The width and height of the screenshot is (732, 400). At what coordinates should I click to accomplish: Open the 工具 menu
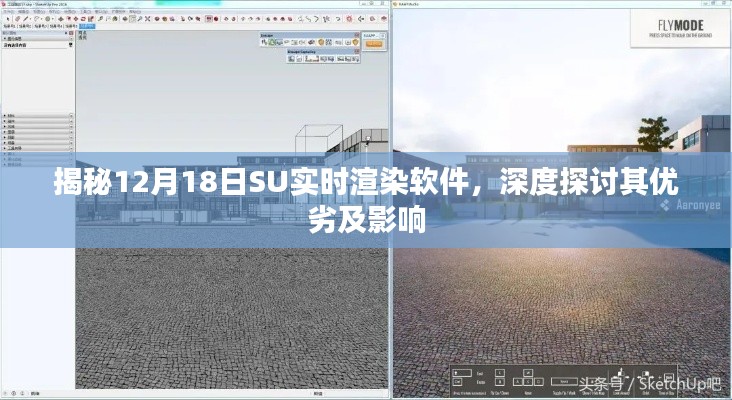click(86, 12)
